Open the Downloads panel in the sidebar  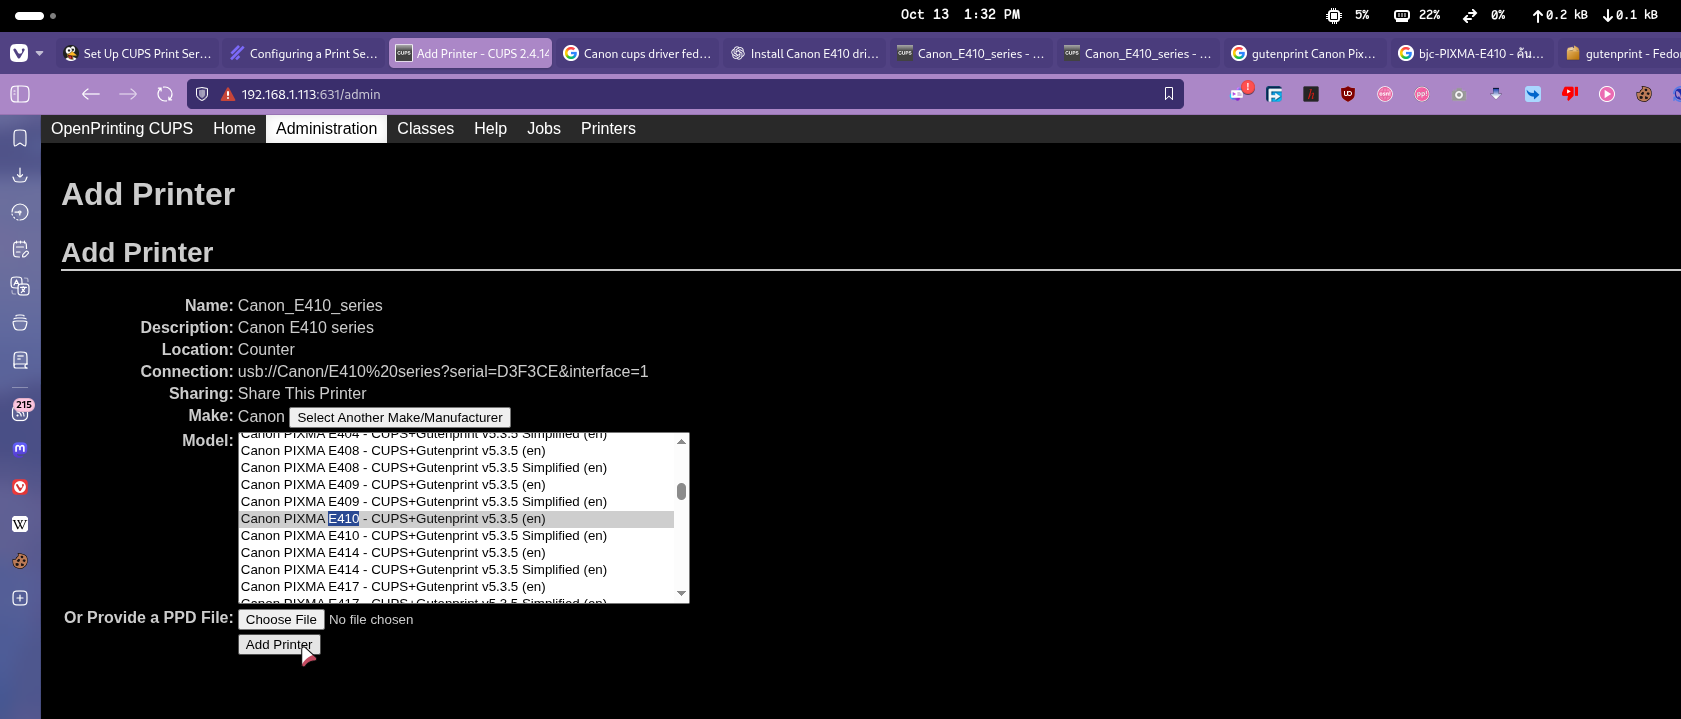[20, 175]
